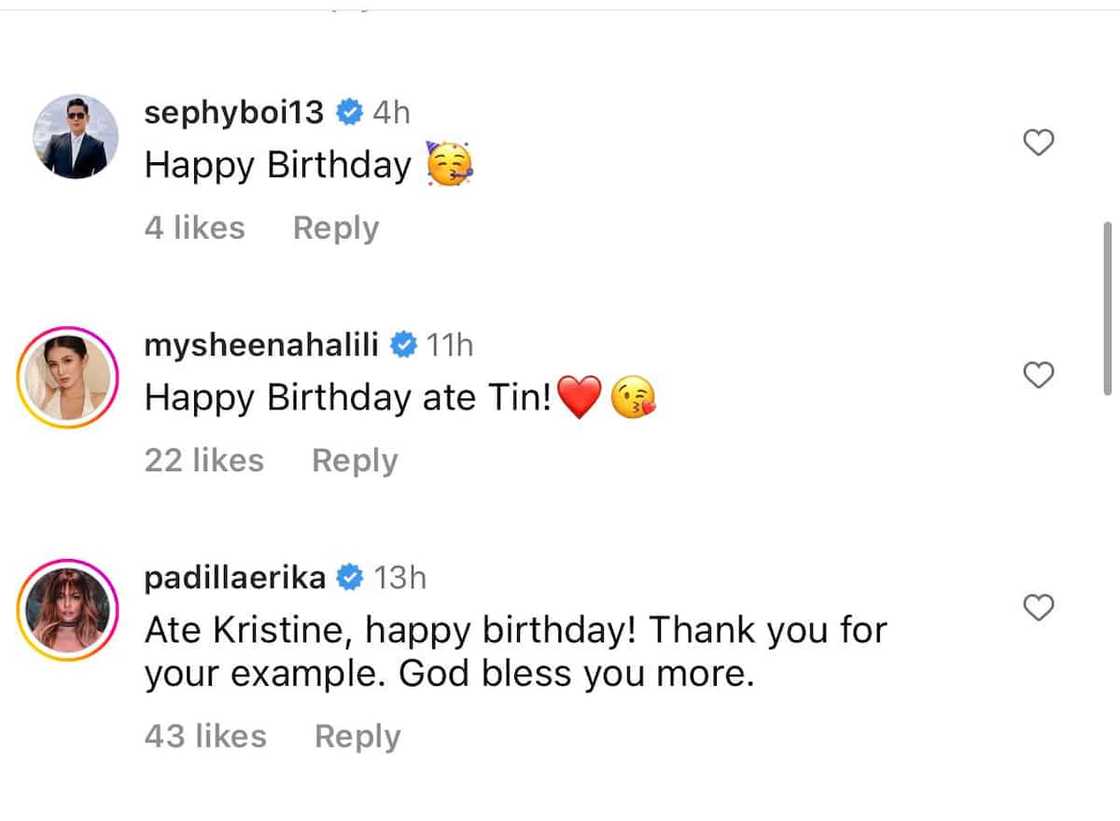Viewport: 1120px width, 821px height.
Task: Reply to mysheenahalili's birthday greeting
Action: (x=355, y=460)
